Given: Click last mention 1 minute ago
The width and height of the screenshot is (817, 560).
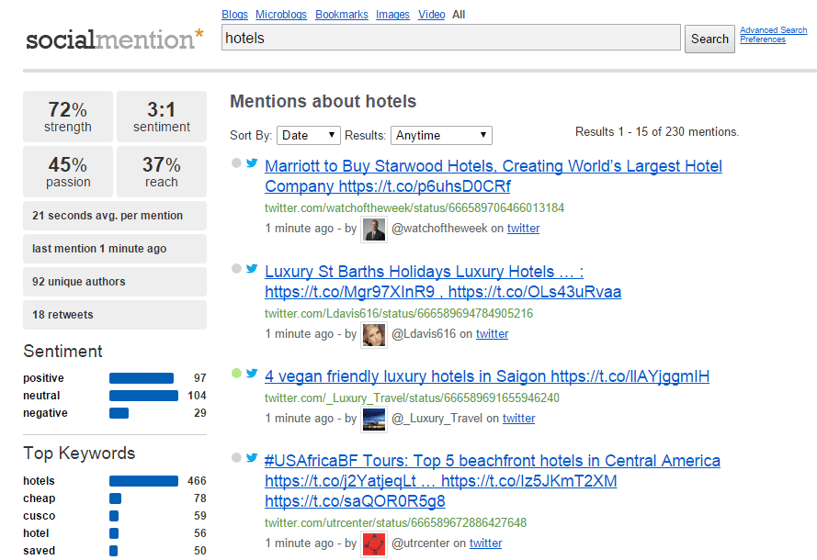Looking at the screenshot, I should click(x=115, y=248).
